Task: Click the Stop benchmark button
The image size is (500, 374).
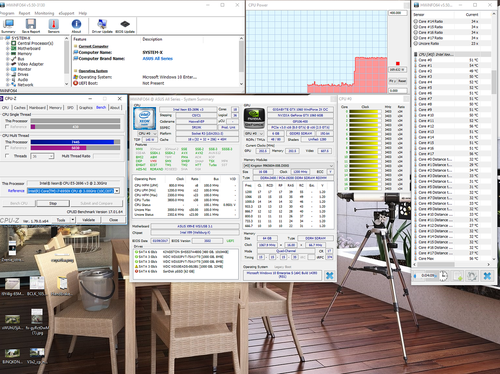Action: pos(53,203)
